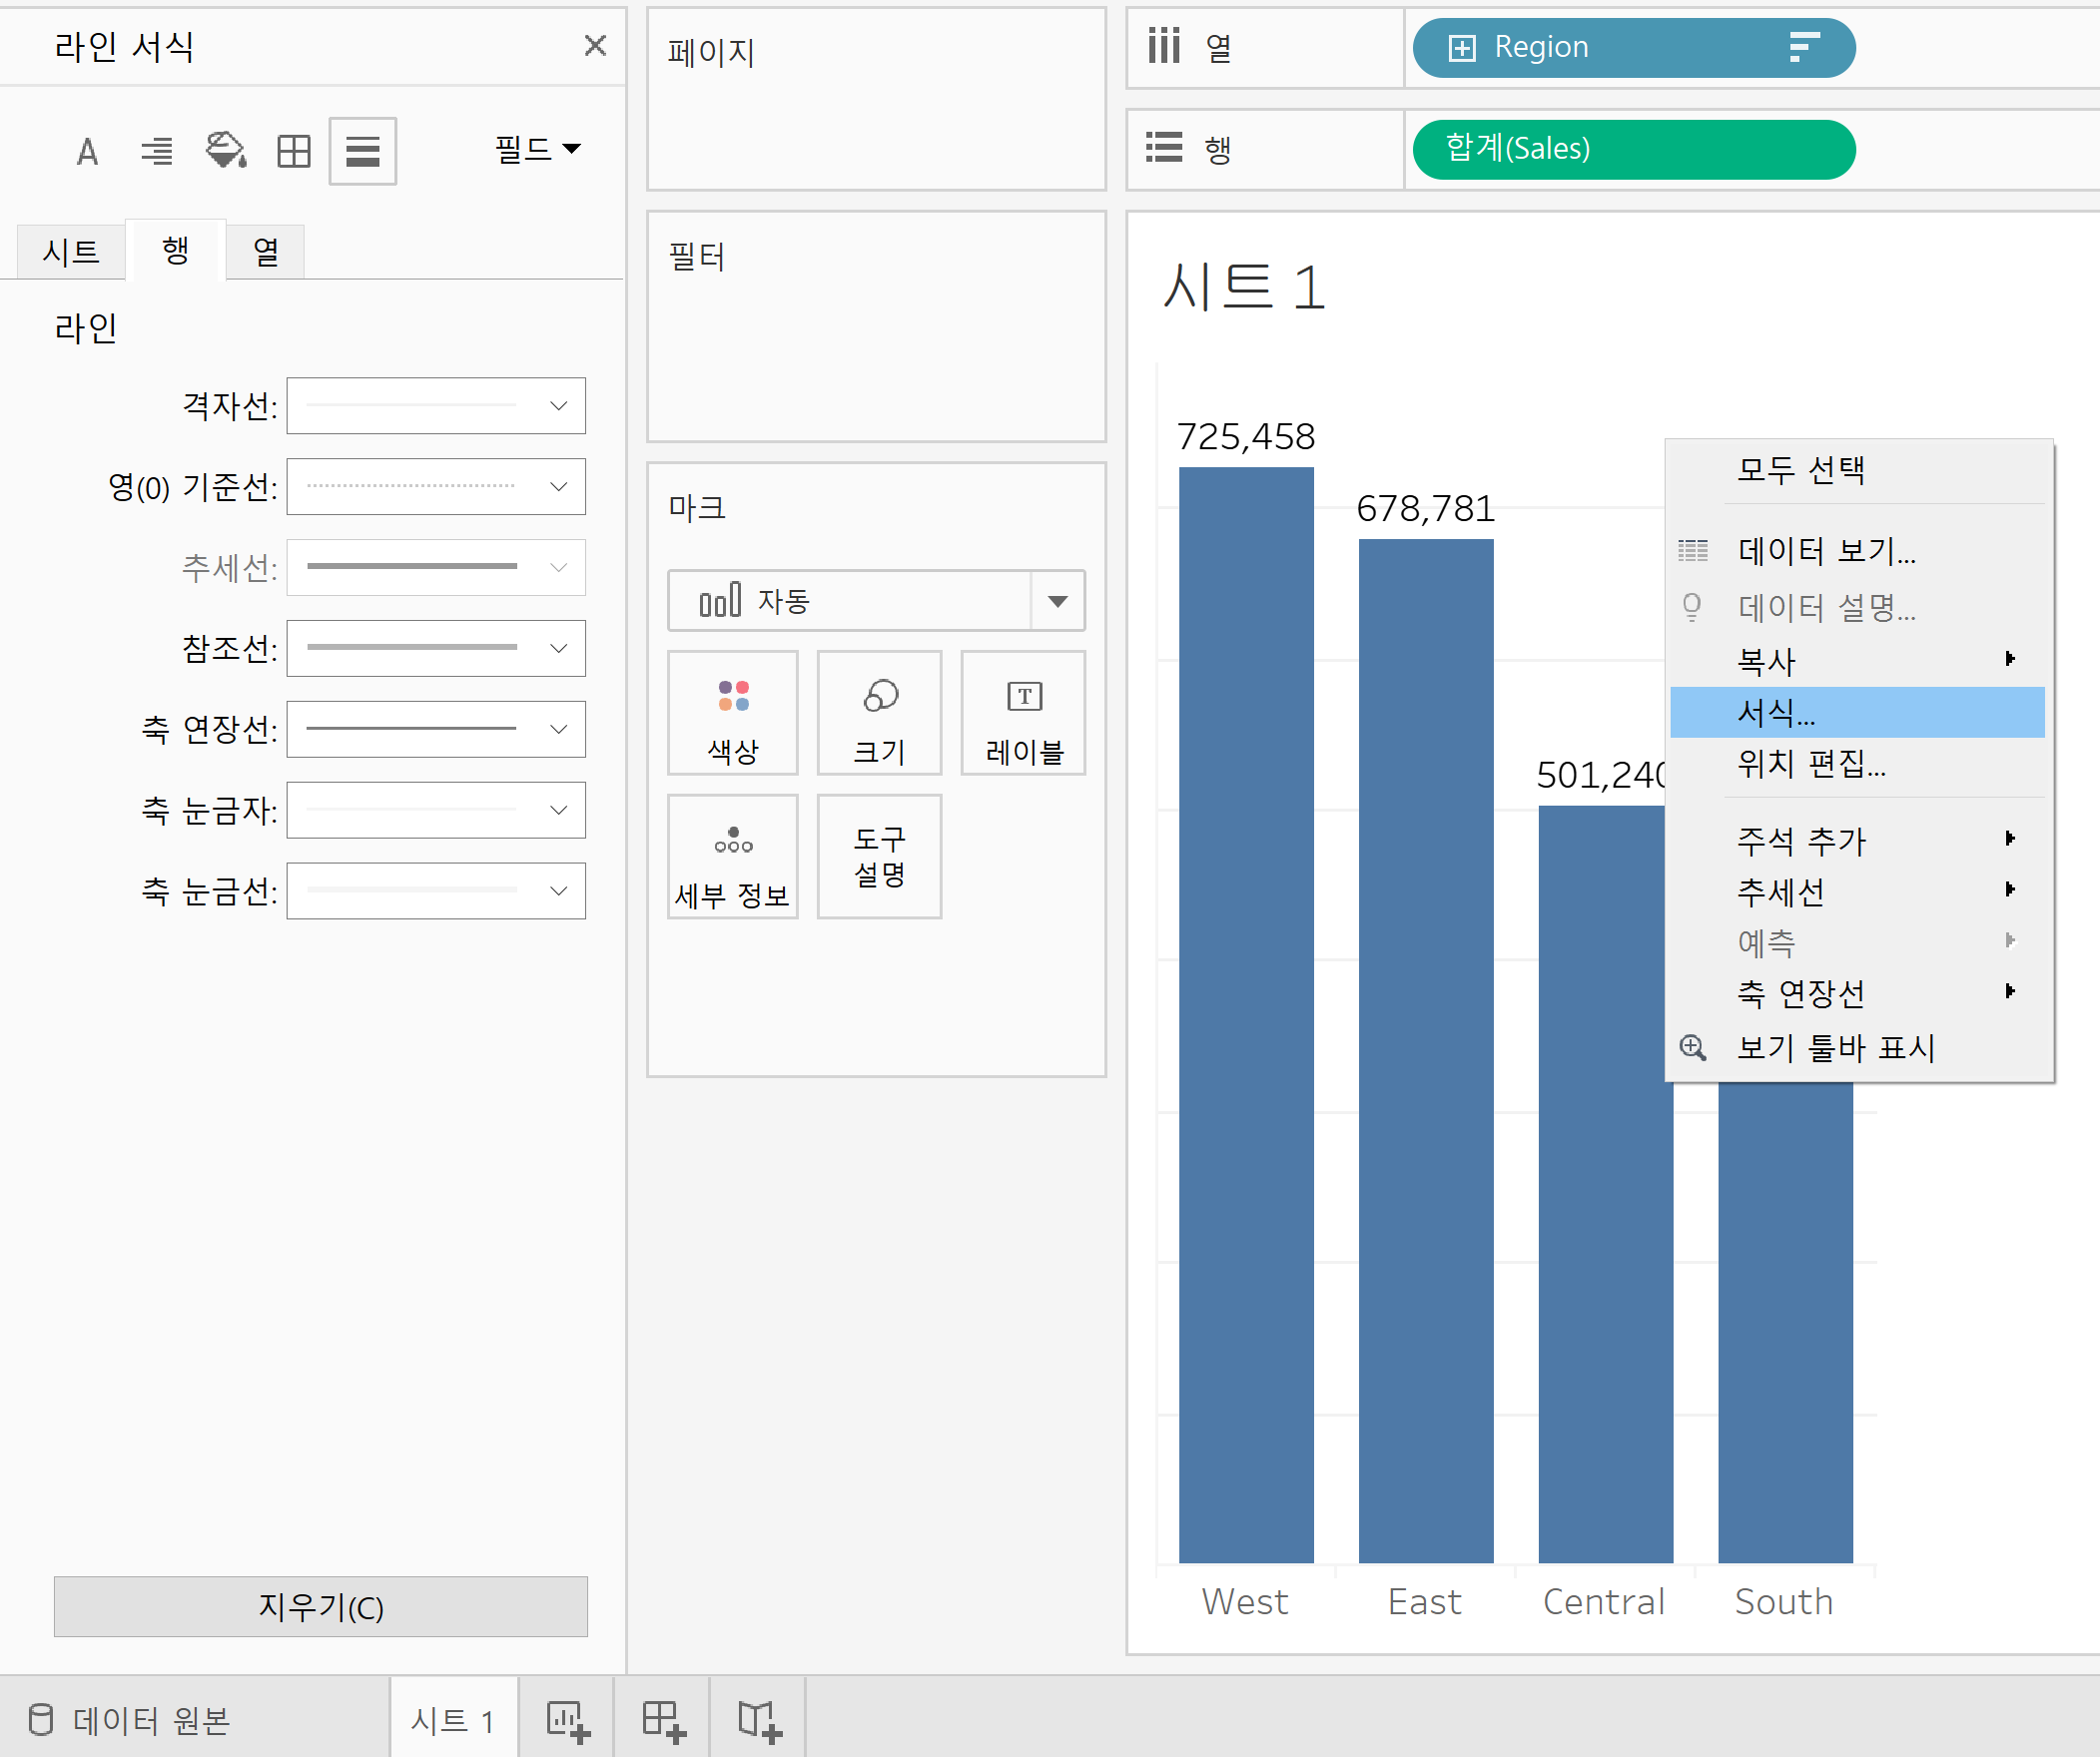Viewport: 2100px width, 1757px height.
Task: Expand the 격자선 line style dropdown
Action: tap(437, 406)
